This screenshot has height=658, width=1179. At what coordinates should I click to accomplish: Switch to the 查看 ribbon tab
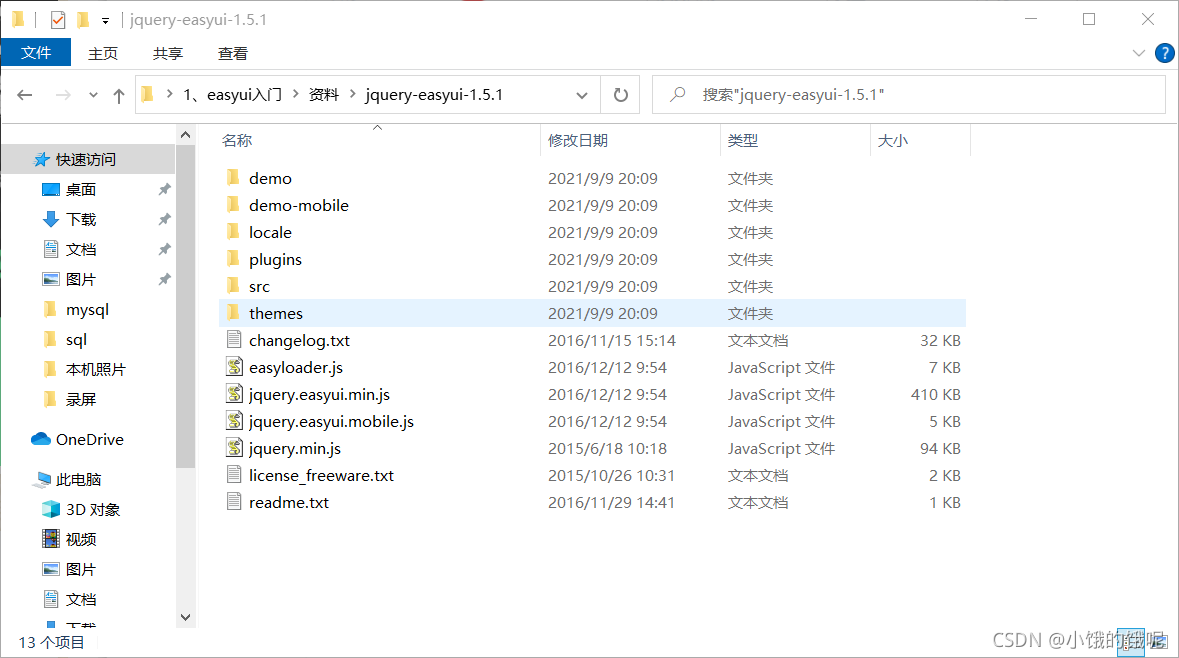pyautogui.click(x=232, y=53)
